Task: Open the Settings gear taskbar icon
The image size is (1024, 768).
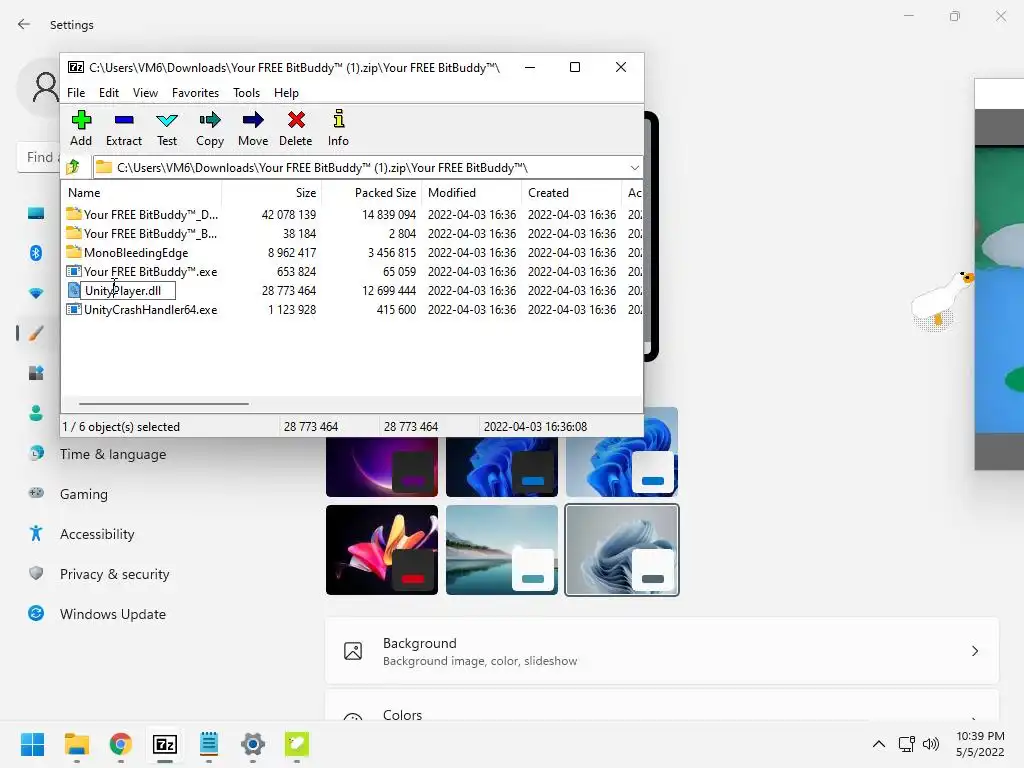Action: coord(253,744)
